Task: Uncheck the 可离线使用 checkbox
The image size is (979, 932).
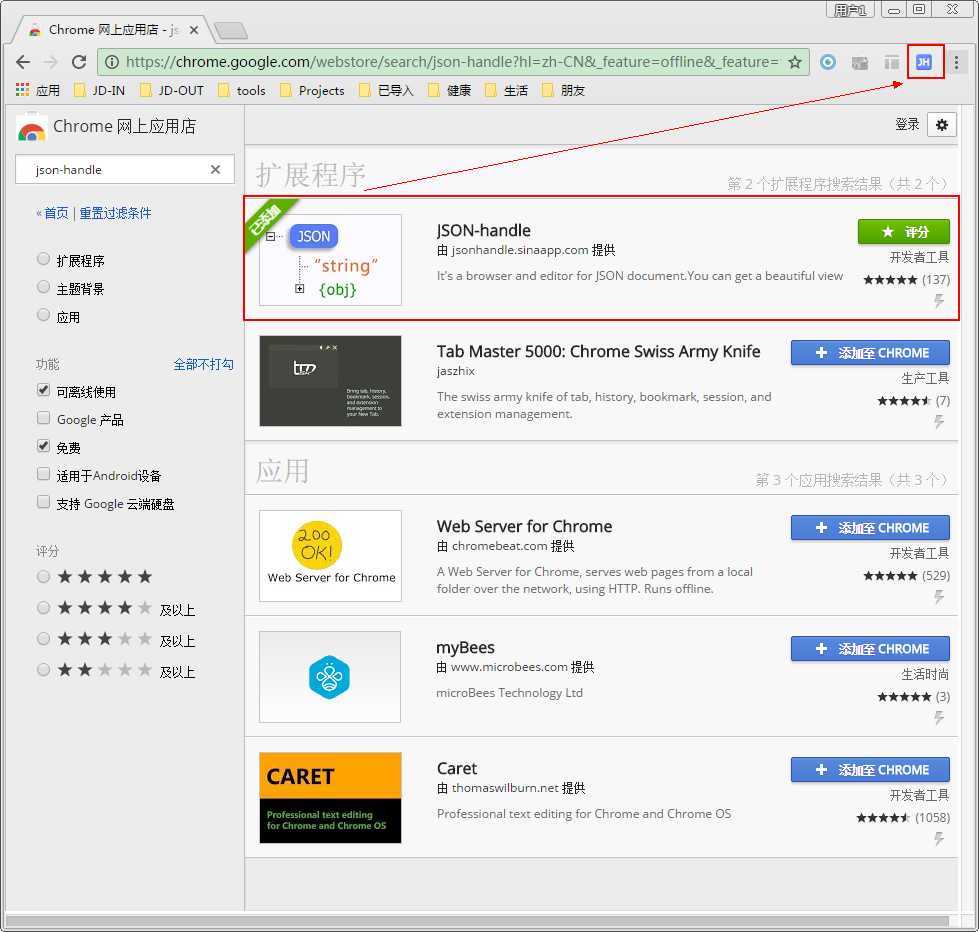Action: (x=43, y=390)
